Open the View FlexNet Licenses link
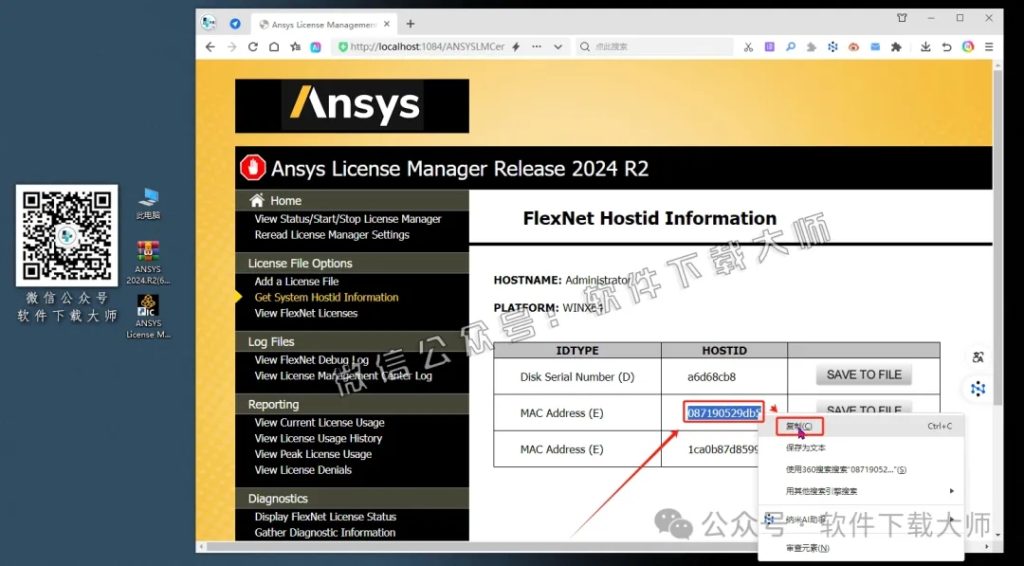This screenshot has height=566, width=1024. 306,313
